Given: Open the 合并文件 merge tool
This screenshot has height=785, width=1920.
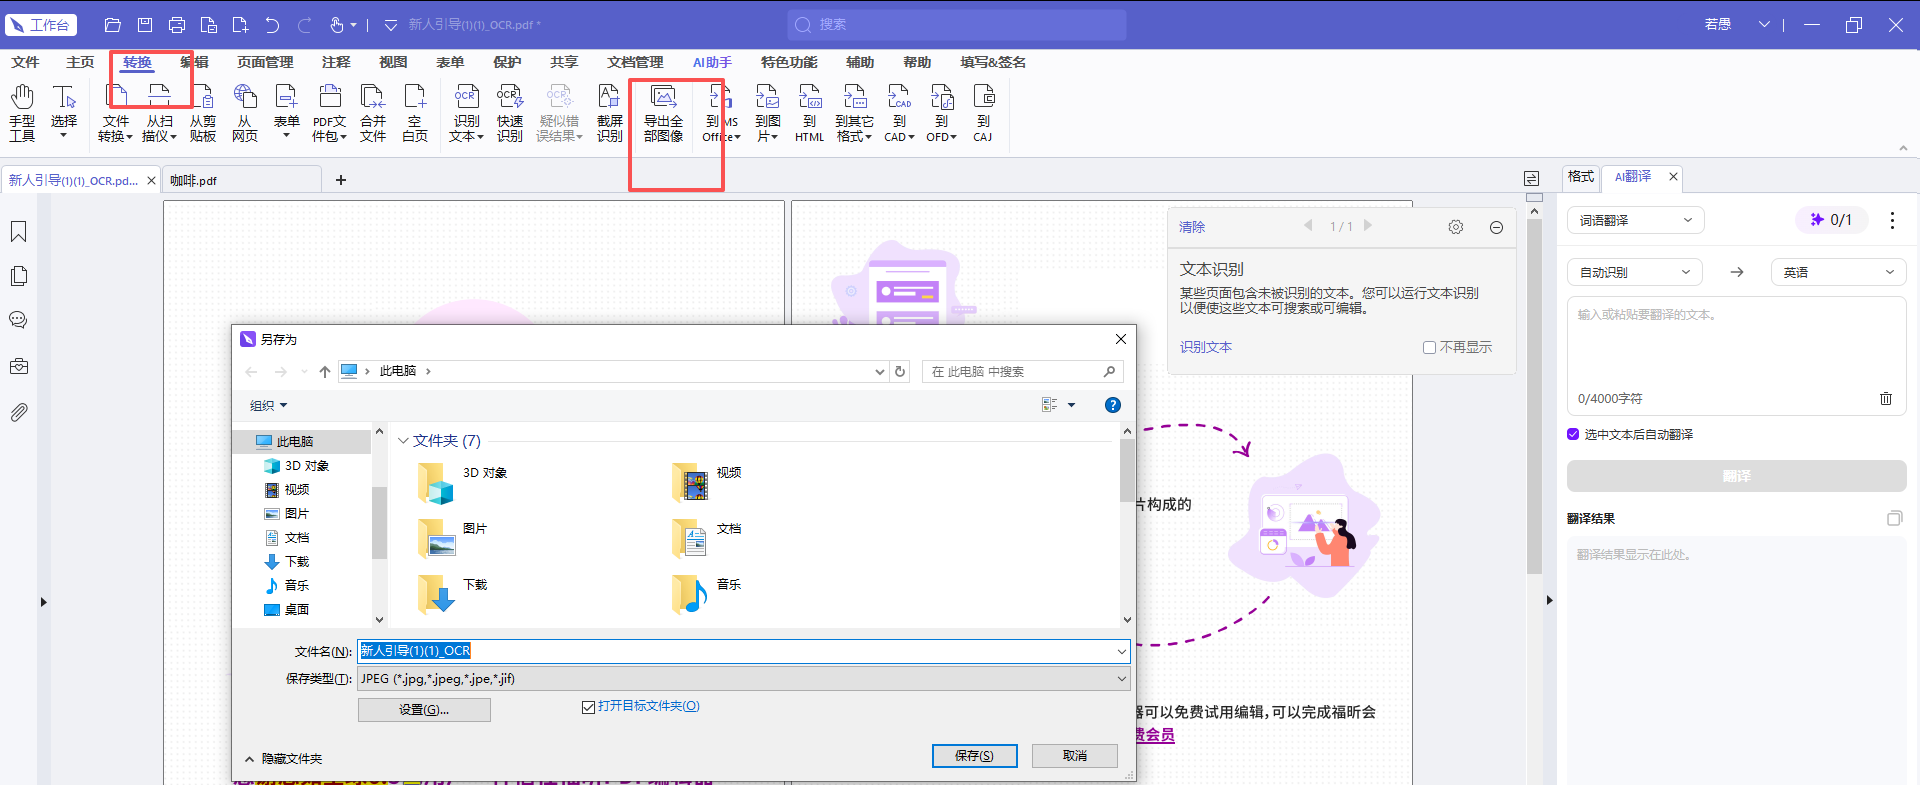Looking at the screenshot, I should 373,113.
